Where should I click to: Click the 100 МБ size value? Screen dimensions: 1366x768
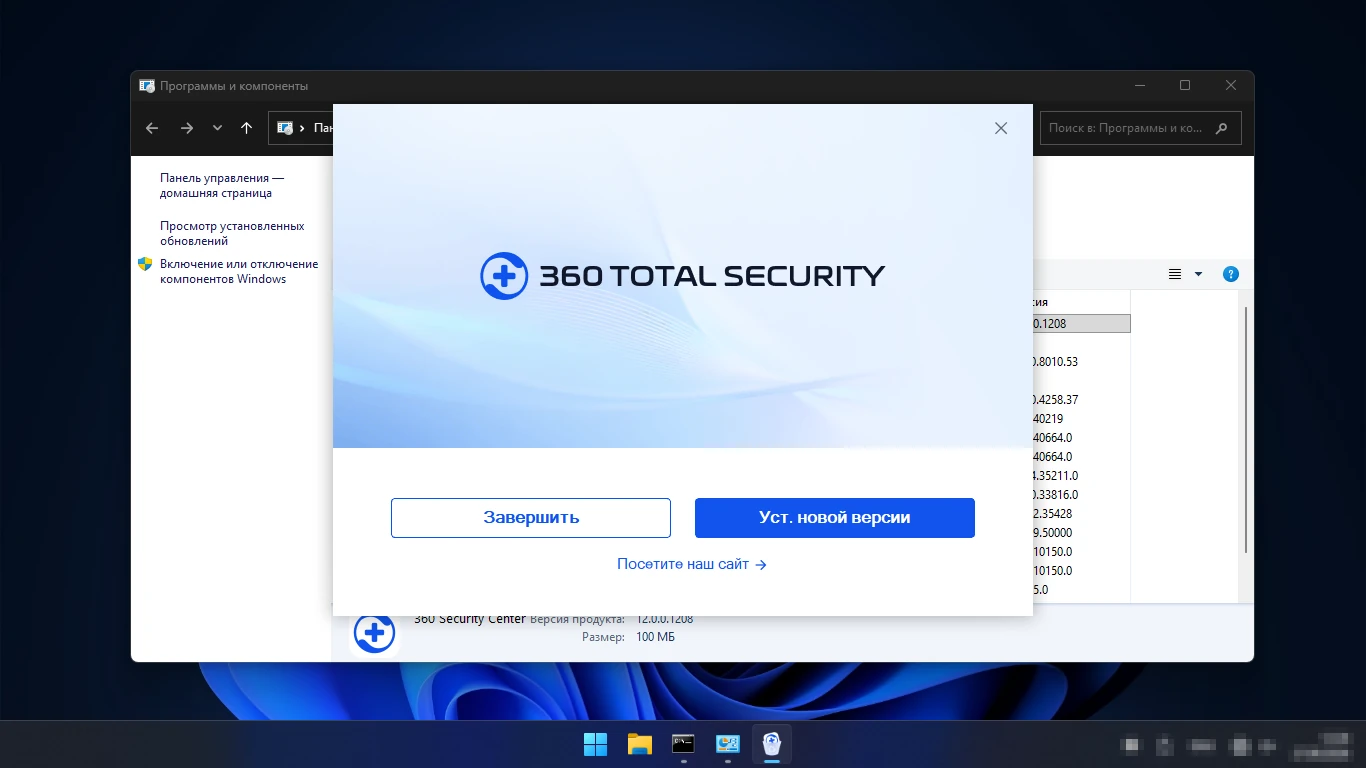(x=655, y=637)
